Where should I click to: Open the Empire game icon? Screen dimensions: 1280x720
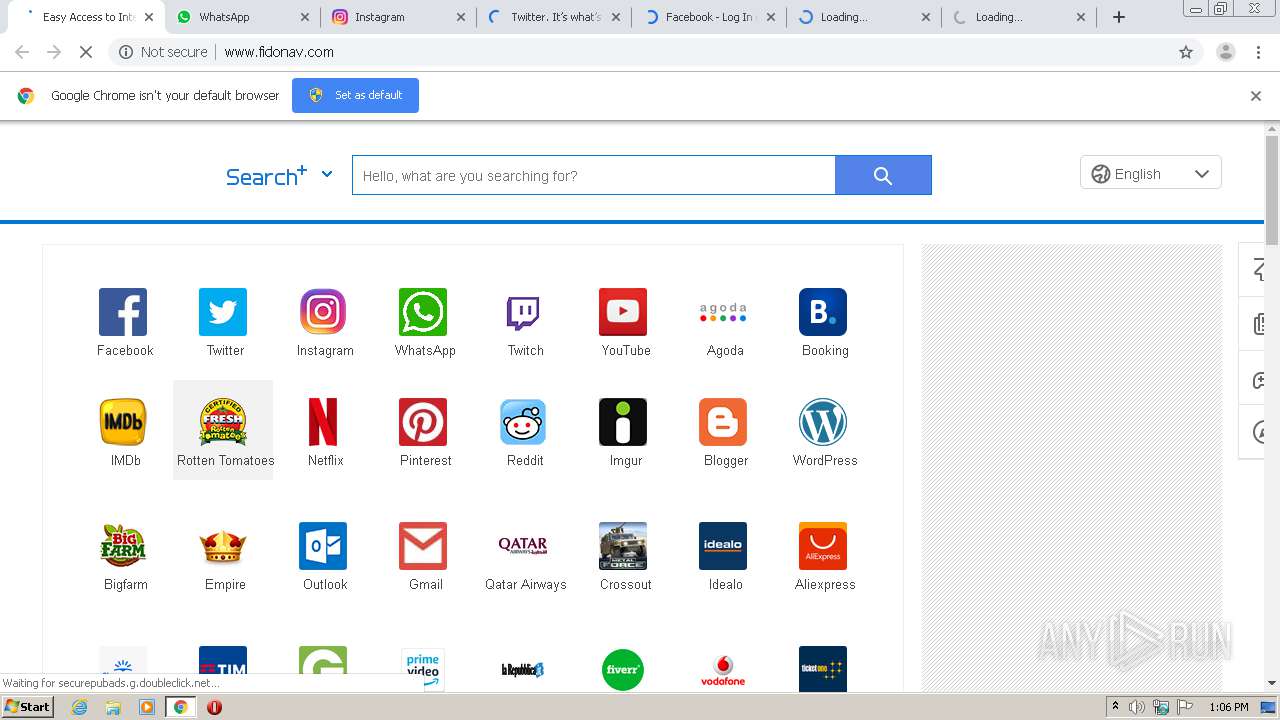point(223,546)
